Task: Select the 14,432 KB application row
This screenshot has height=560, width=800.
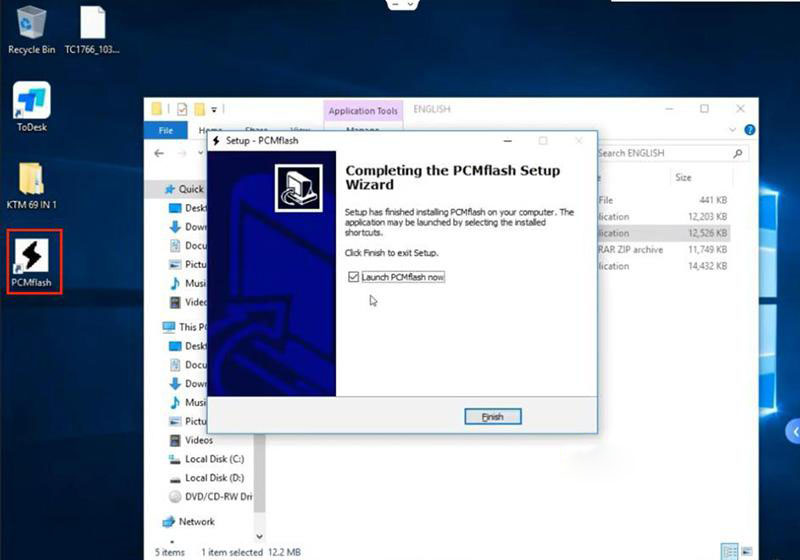Action: click(663, 266)
